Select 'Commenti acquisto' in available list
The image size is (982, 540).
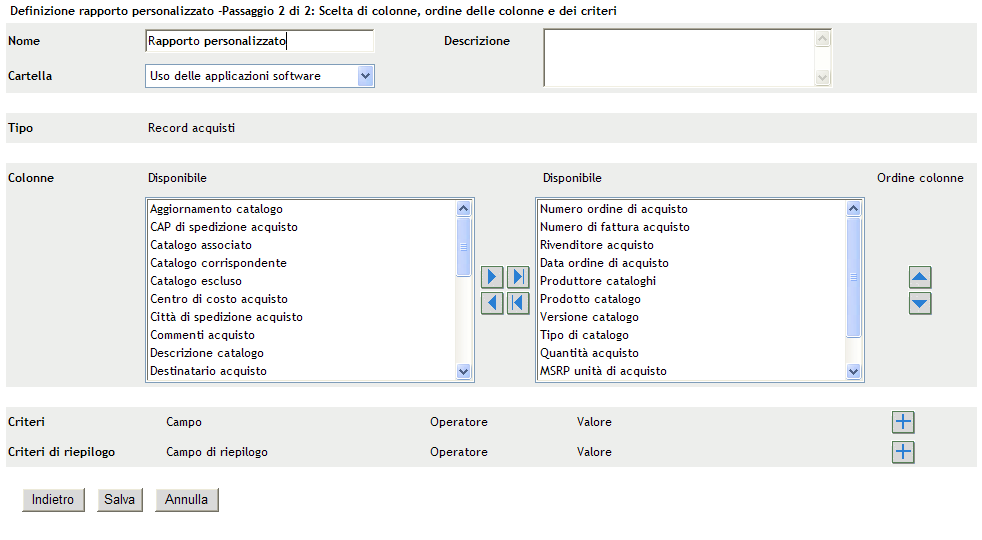pyautogui.click(x=203, y=335)
